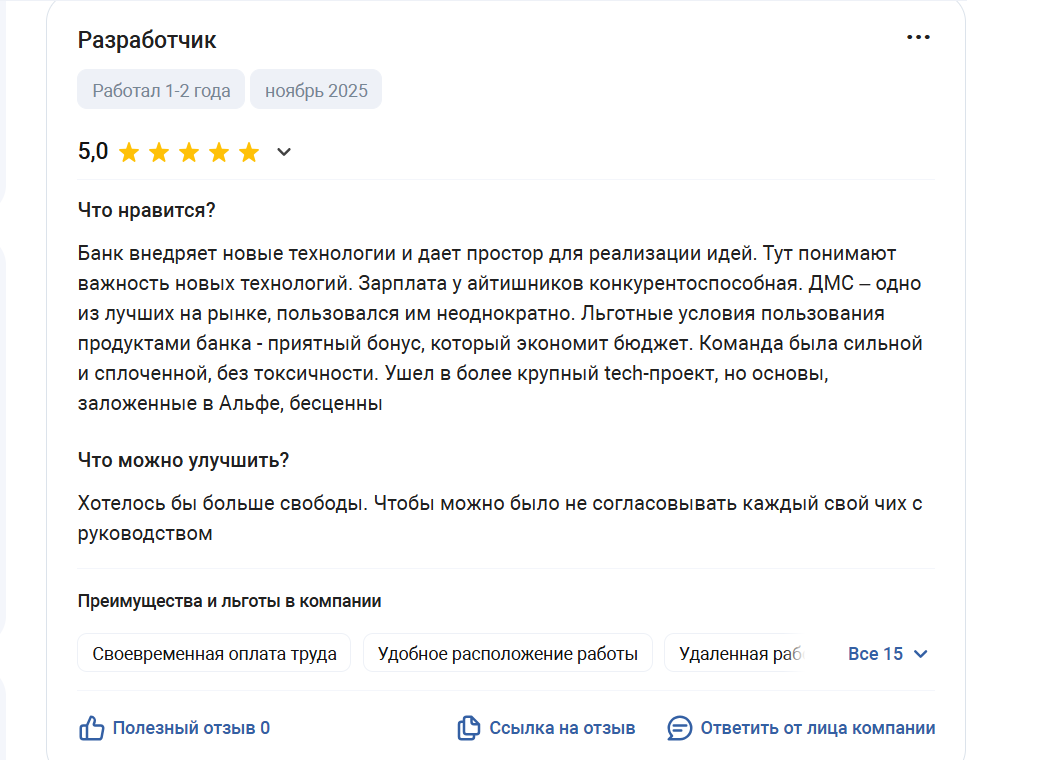Expand the 5,0 rating details chevron

point(284,153)
